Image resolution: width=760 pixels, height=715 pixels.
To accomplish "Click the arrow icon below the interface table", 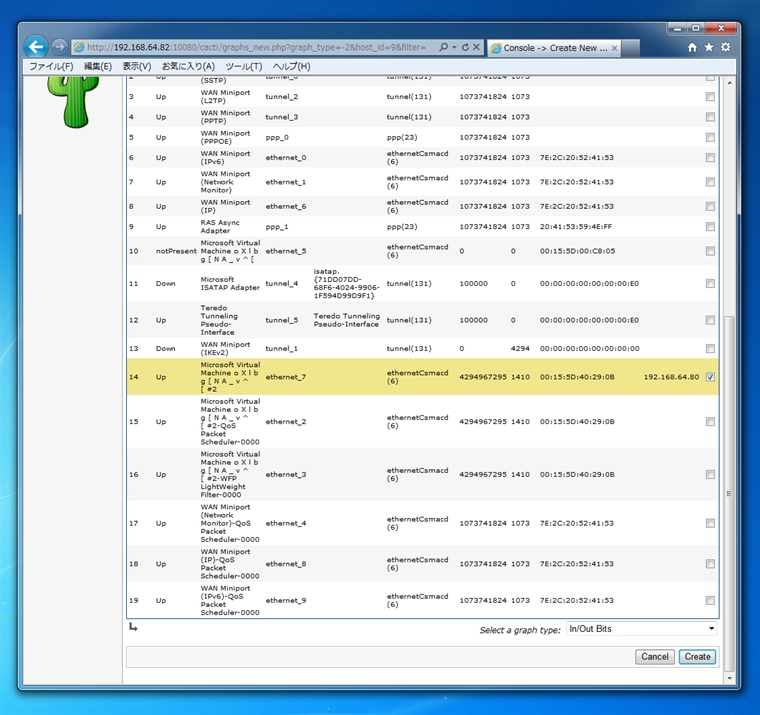I will click(133, 627).
